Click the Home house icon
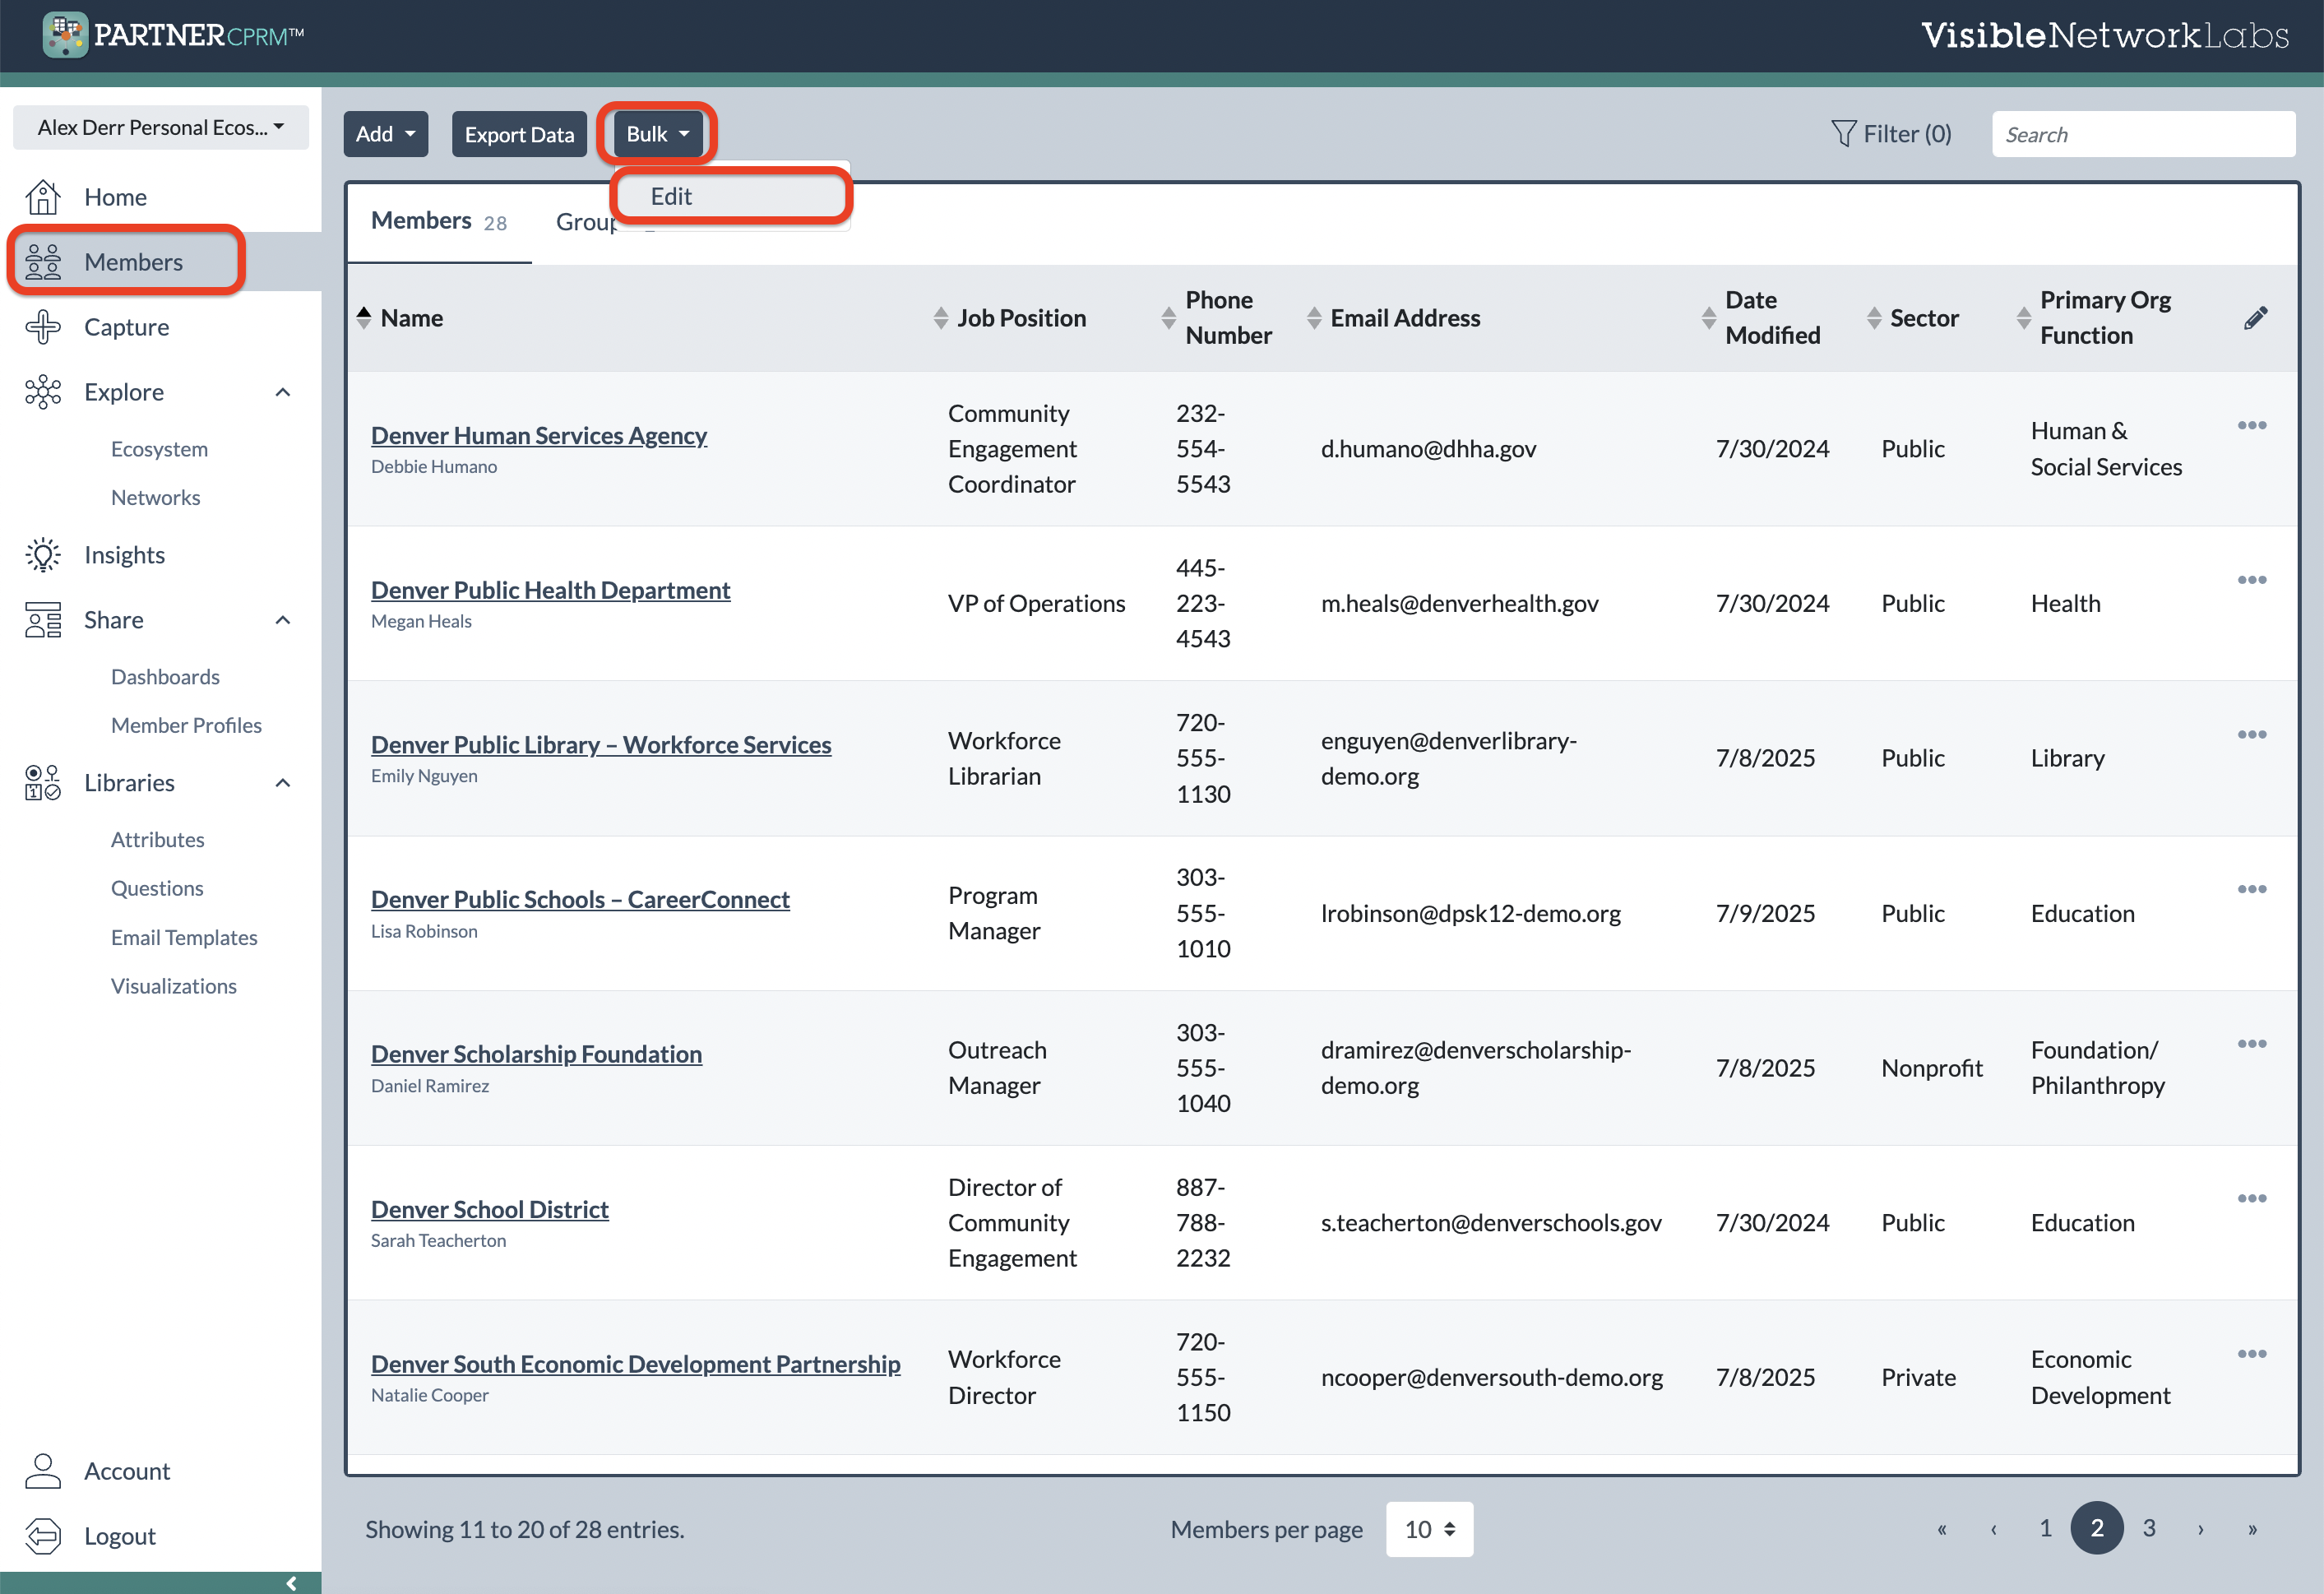Viewport: 2324px width, 1594px height. point(43,197)
